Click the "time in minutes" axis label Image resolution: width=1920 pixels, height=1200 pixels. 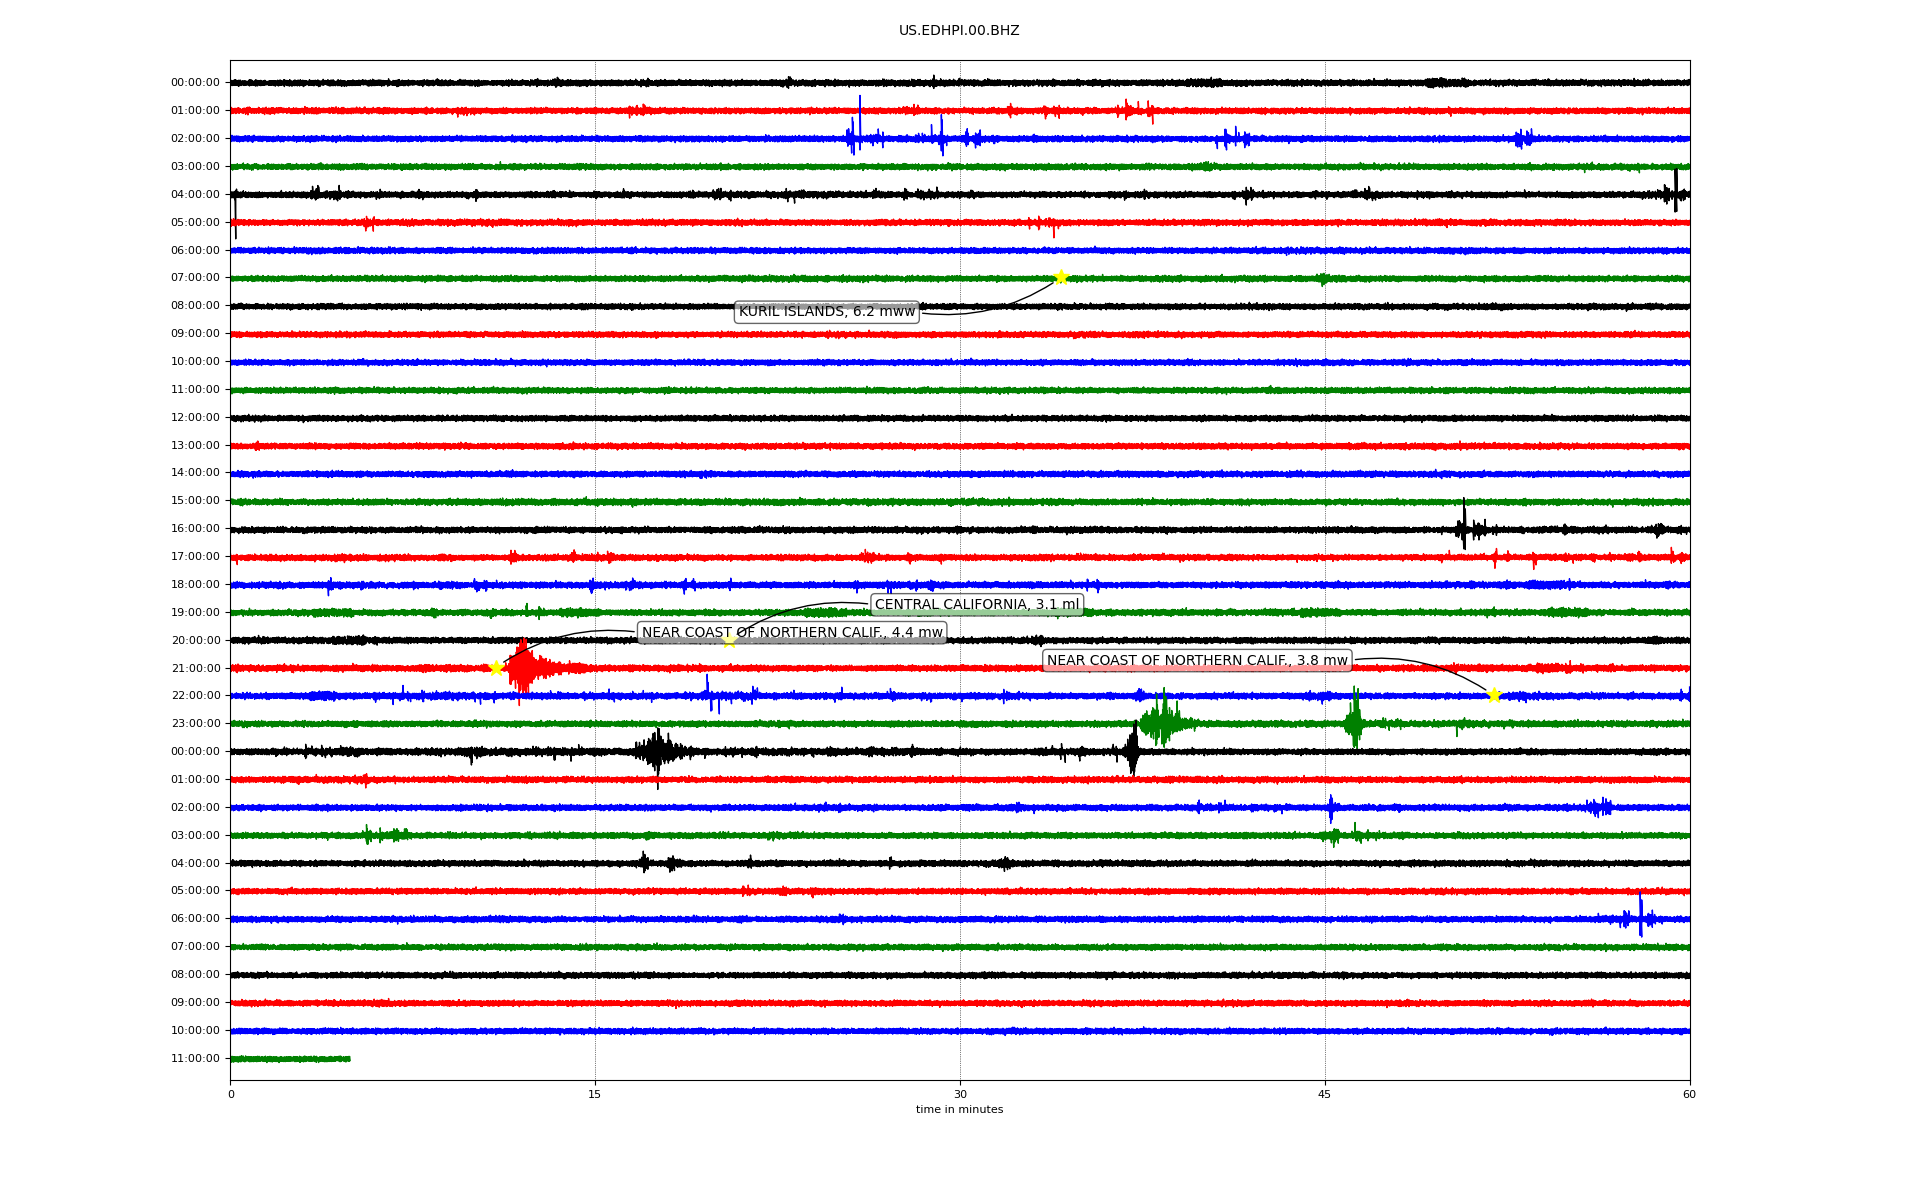(x=959, y=1109)
